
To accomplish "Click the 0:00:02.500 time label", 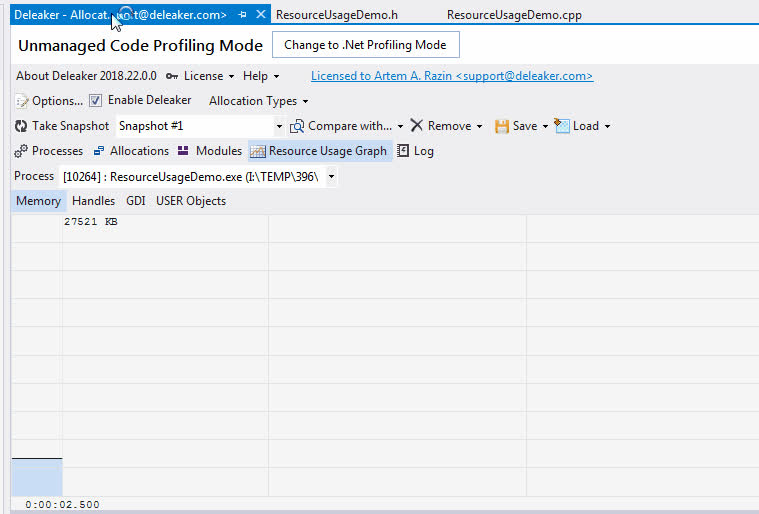I will click(62, 505).
